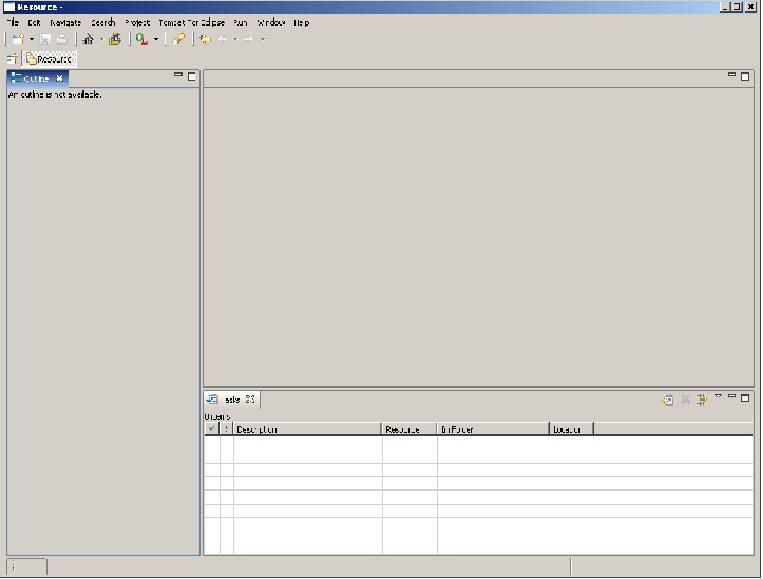This screenshot has height=579, width=763.
Task: Click the Resource perspective button
Action: [x=50, y=59]
